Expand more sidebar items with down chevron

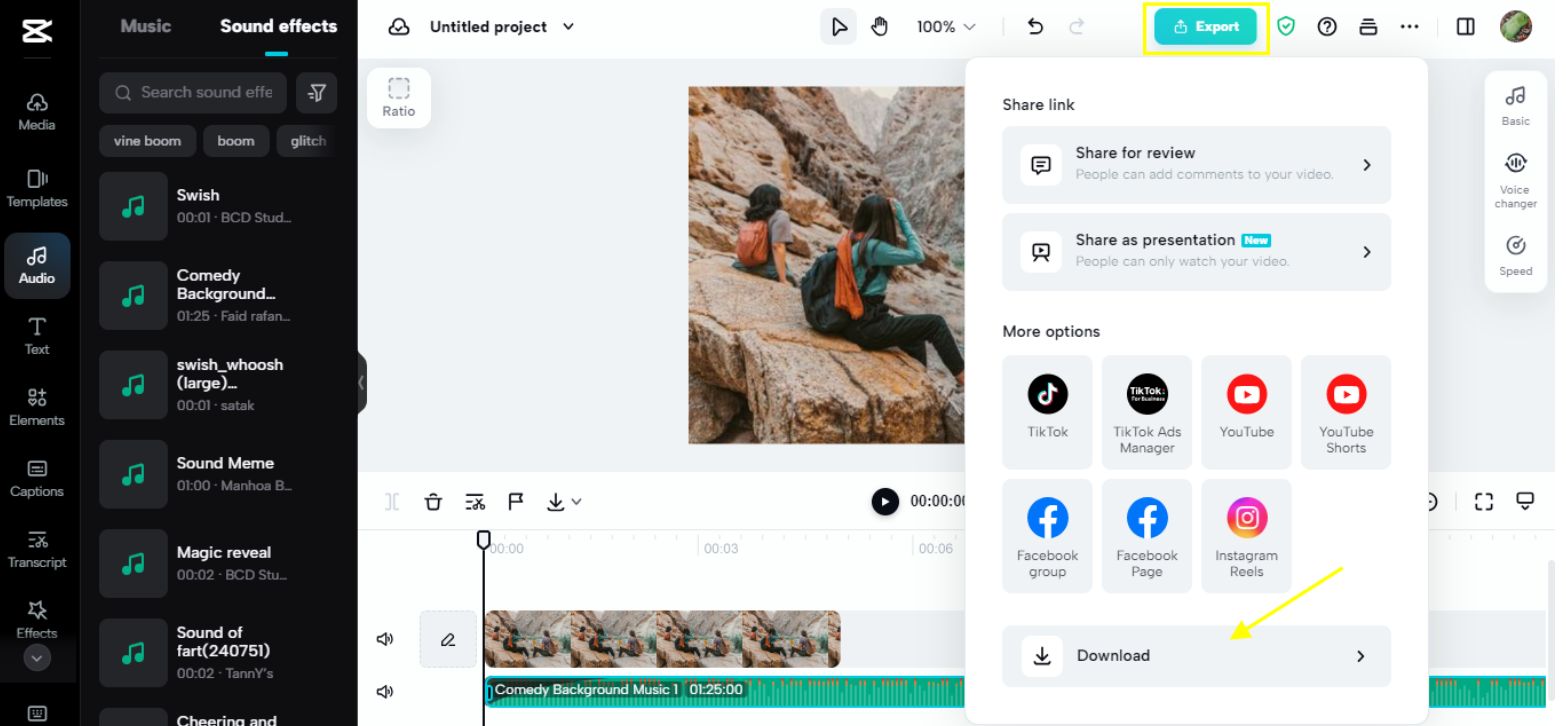click(x=37, y=658)
